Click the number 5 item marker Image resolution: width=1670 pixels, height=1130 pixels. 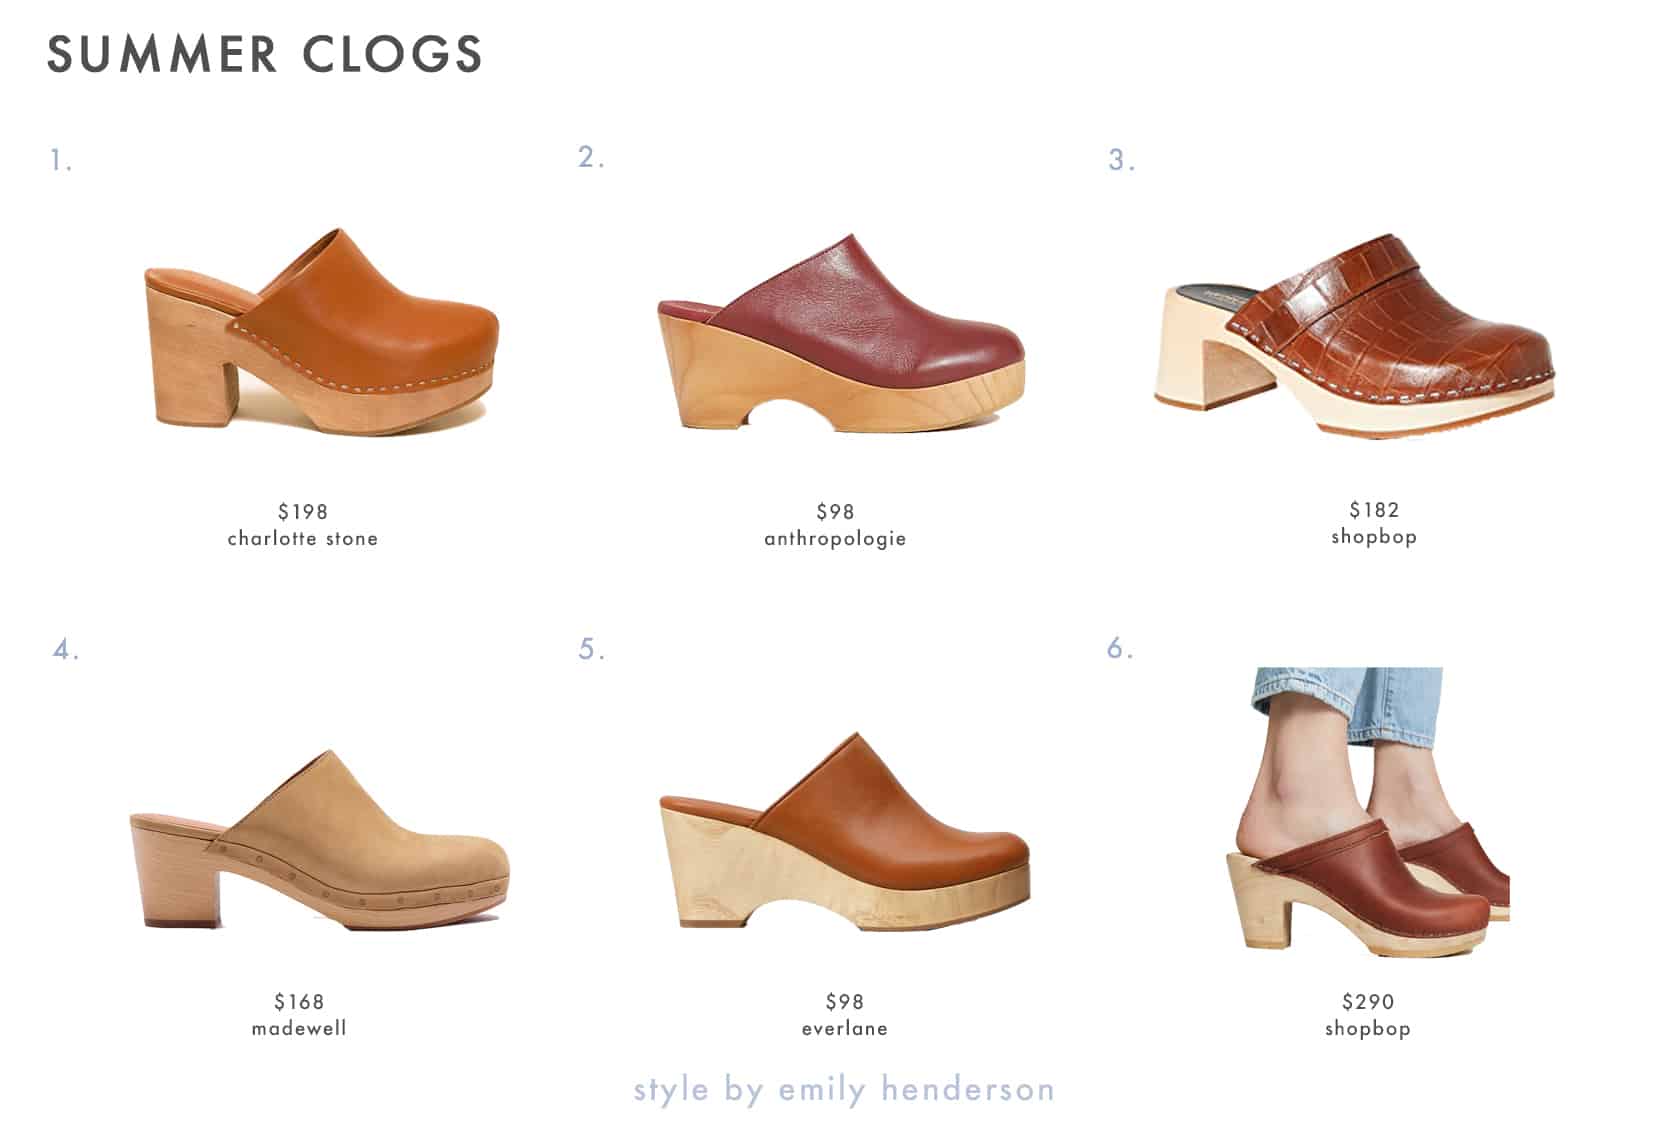pyautogui.click(x=592, y=649)
